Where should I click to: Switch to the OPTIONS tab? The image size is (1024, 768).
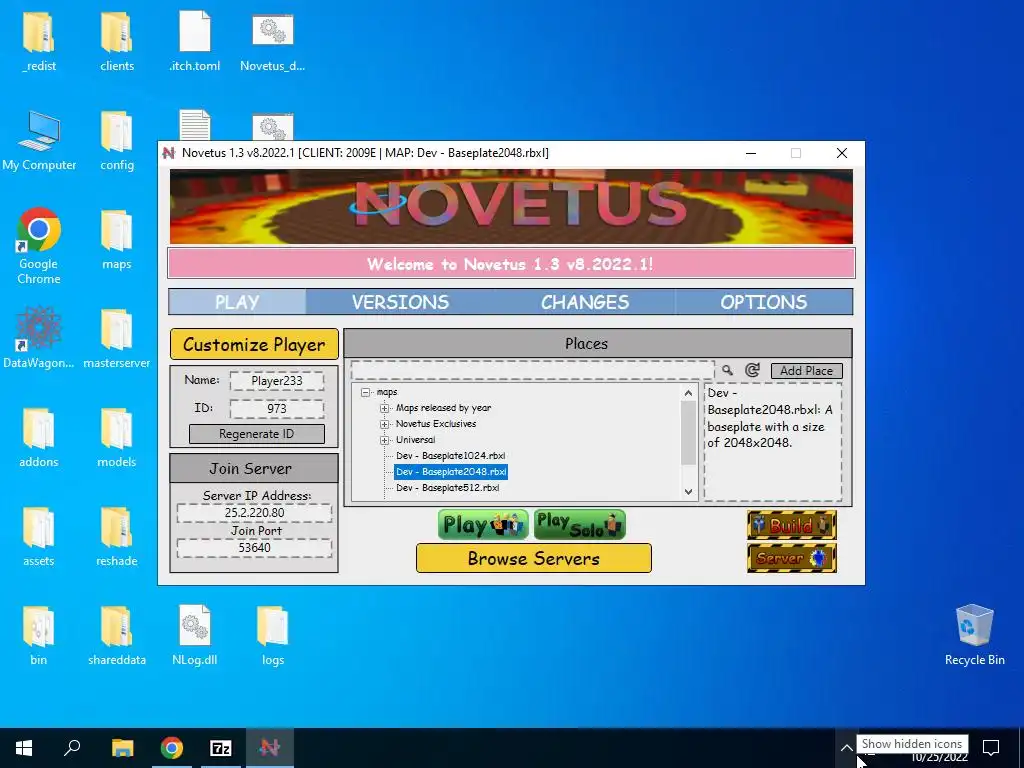coord(763,302)
